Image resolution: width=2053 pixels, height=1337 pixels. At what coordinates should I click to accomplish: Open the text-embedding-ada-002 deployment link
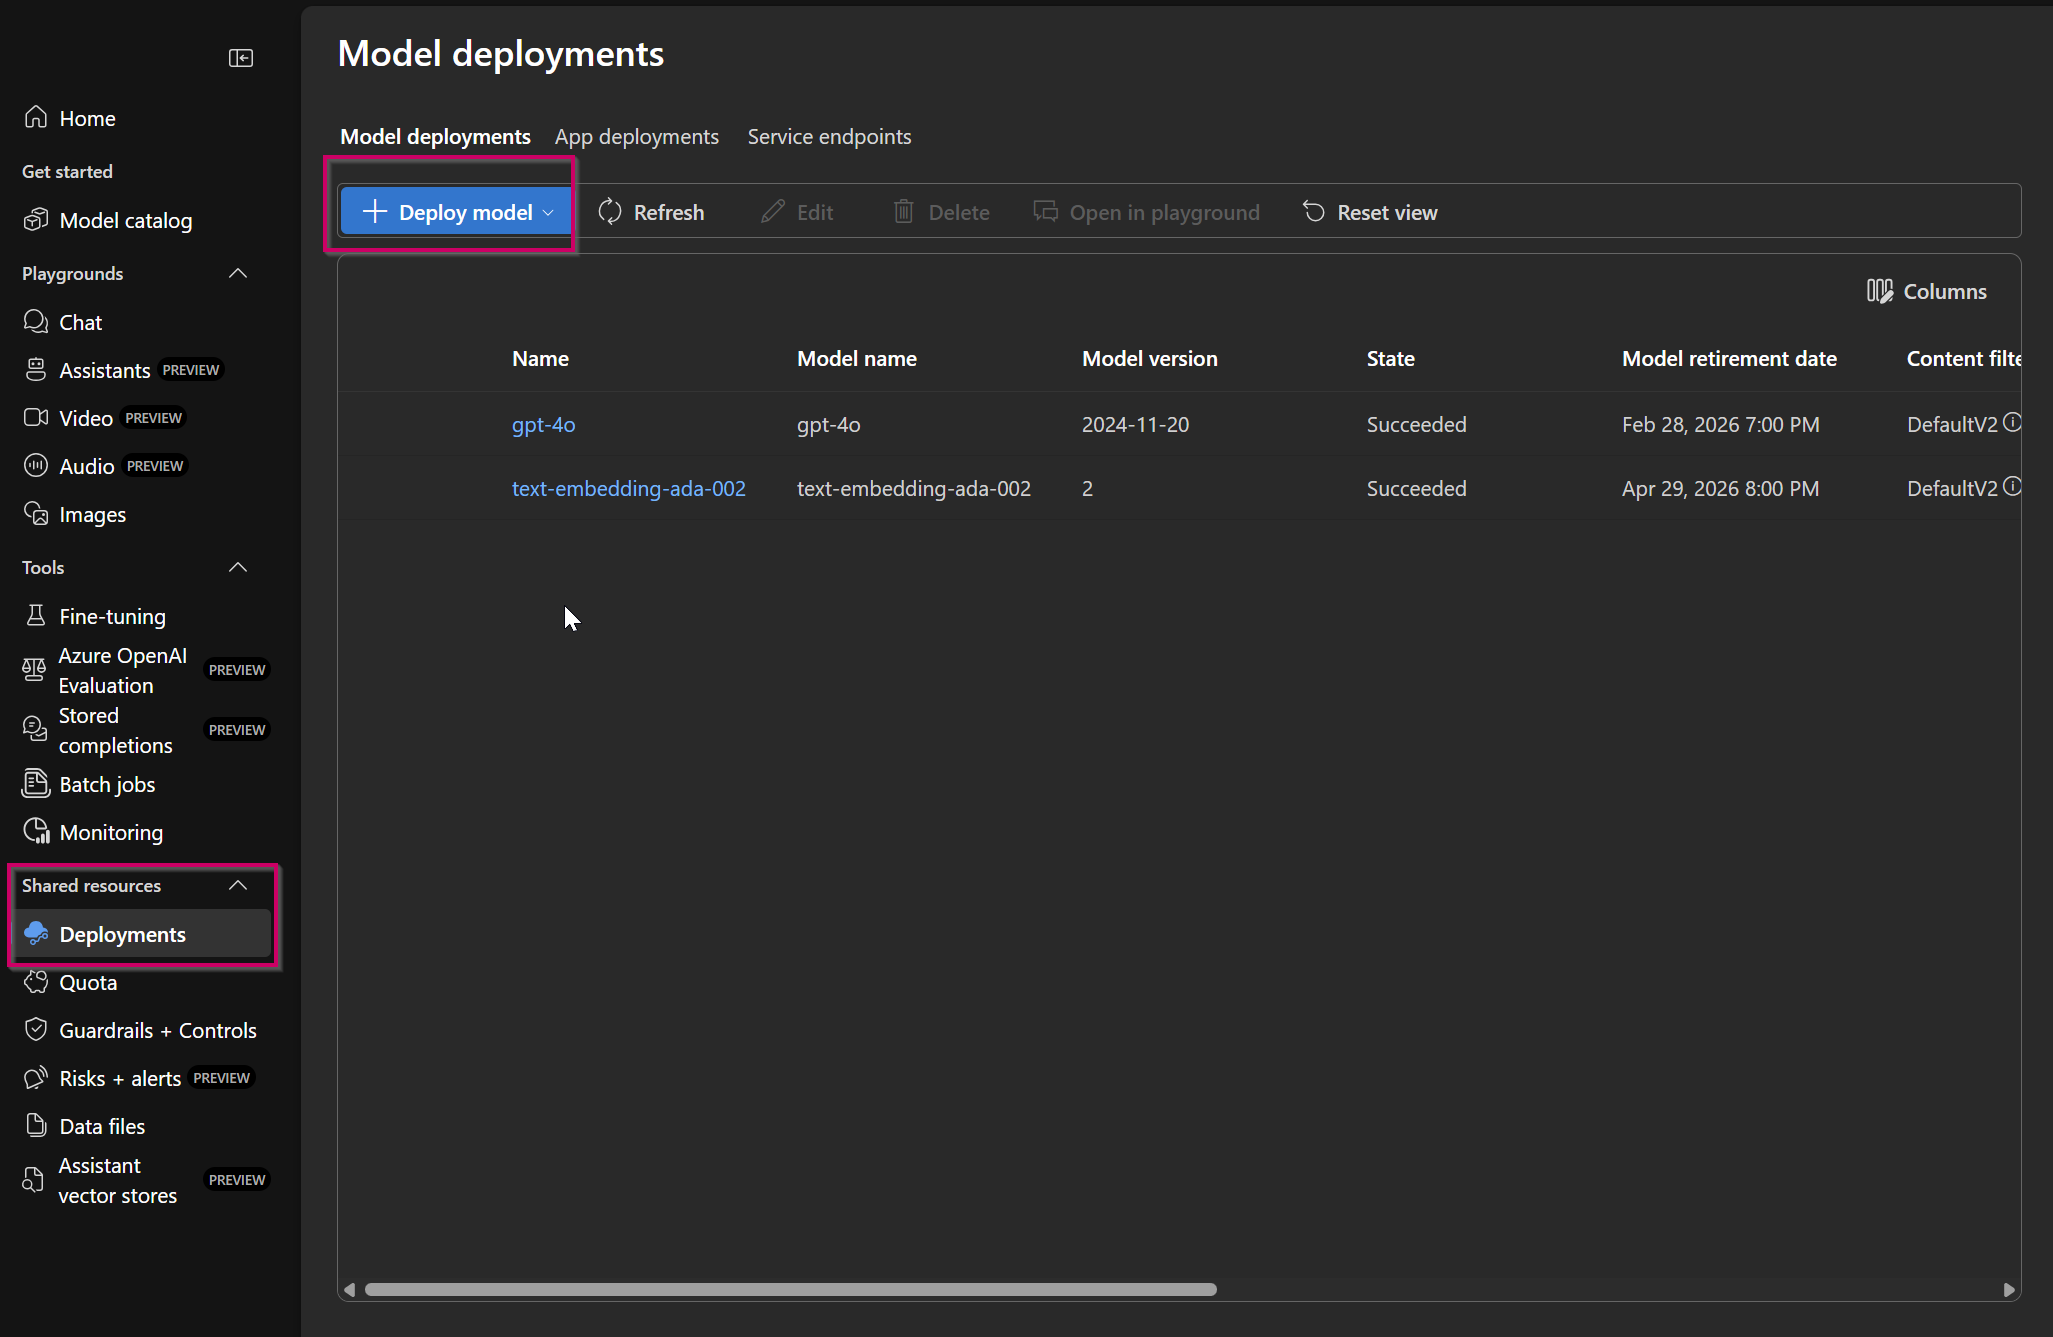(x=629, y=488)
